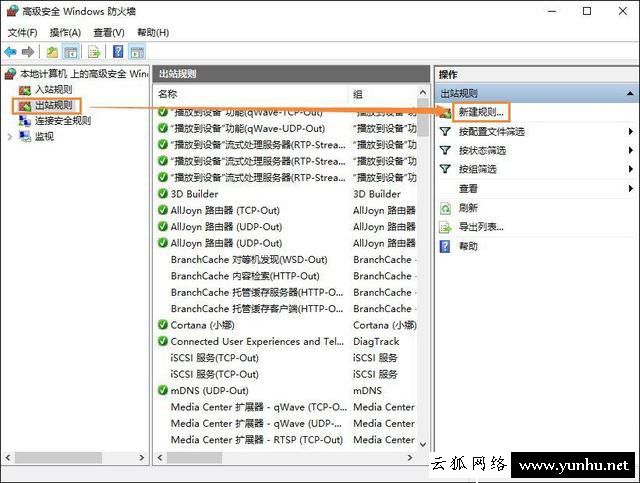The width and height of the screenshot is (640, 483).
Task: Select the 本地计算机 root node
Action: click(84, 74)
